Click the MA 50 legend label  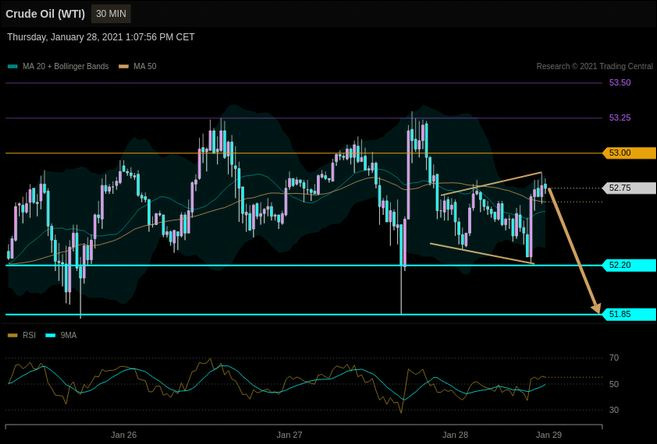tap(145, 66)
